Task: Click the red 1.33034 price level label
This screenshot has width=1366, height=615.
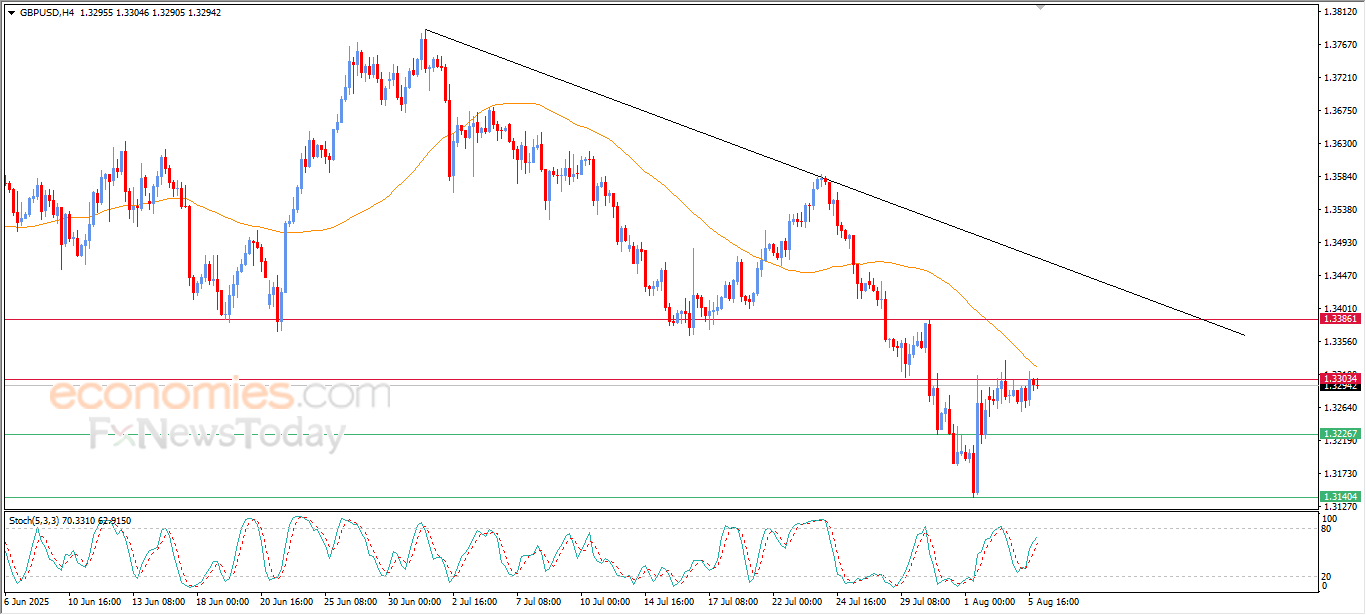Action: tap(1340, 379)
